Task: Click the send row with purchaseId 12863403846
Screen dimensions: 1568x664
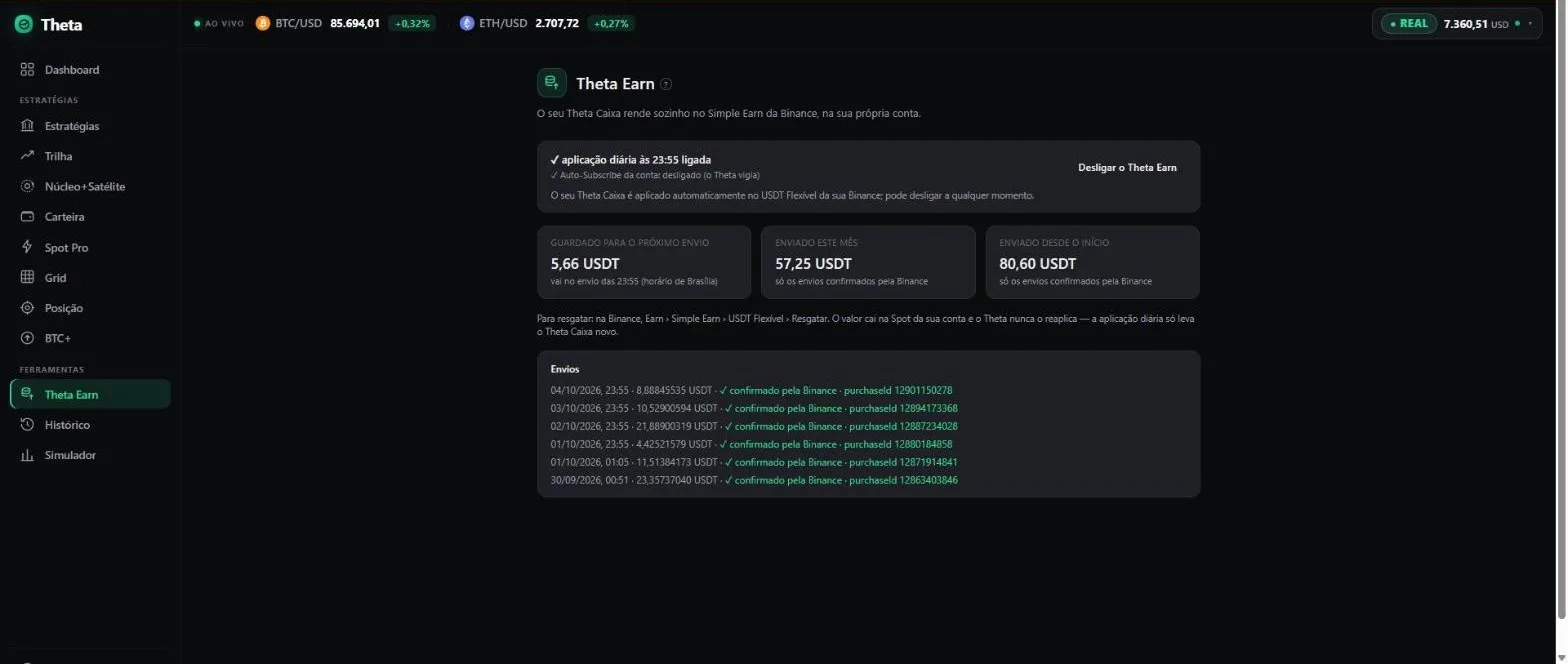Action: [754, 480]
